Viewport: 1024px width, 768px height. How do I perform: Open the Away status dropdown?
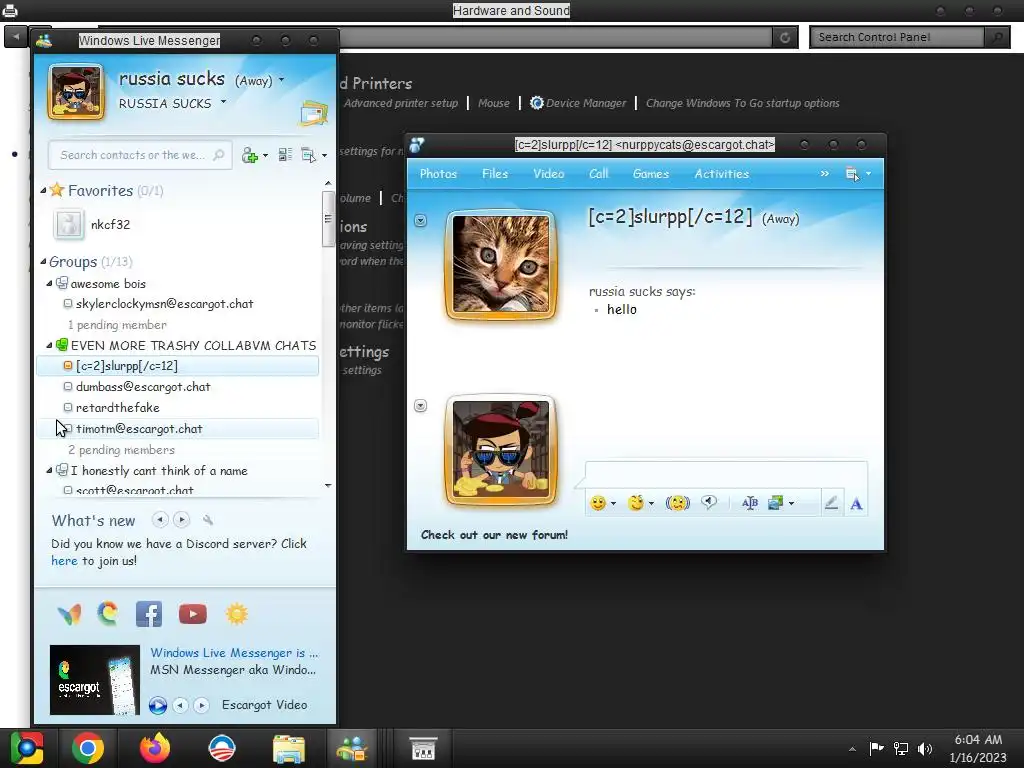click(x=281, y=80)
